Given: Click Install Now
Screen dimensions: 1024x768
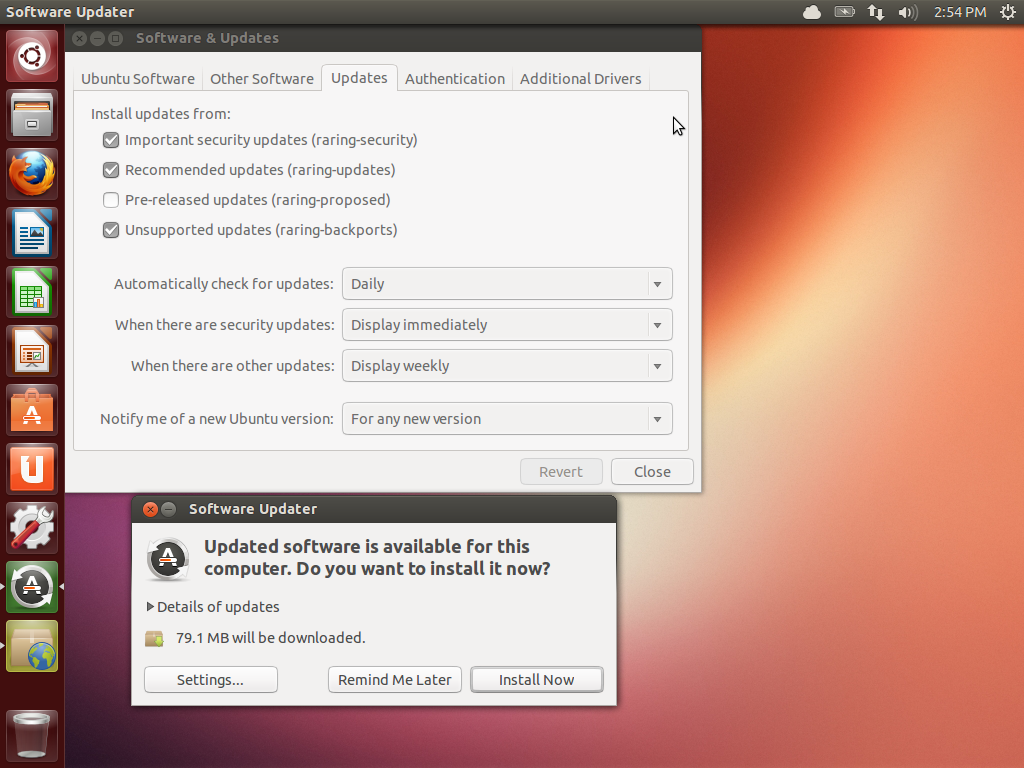Looking at the screenshot, I should tap(537, 680).
